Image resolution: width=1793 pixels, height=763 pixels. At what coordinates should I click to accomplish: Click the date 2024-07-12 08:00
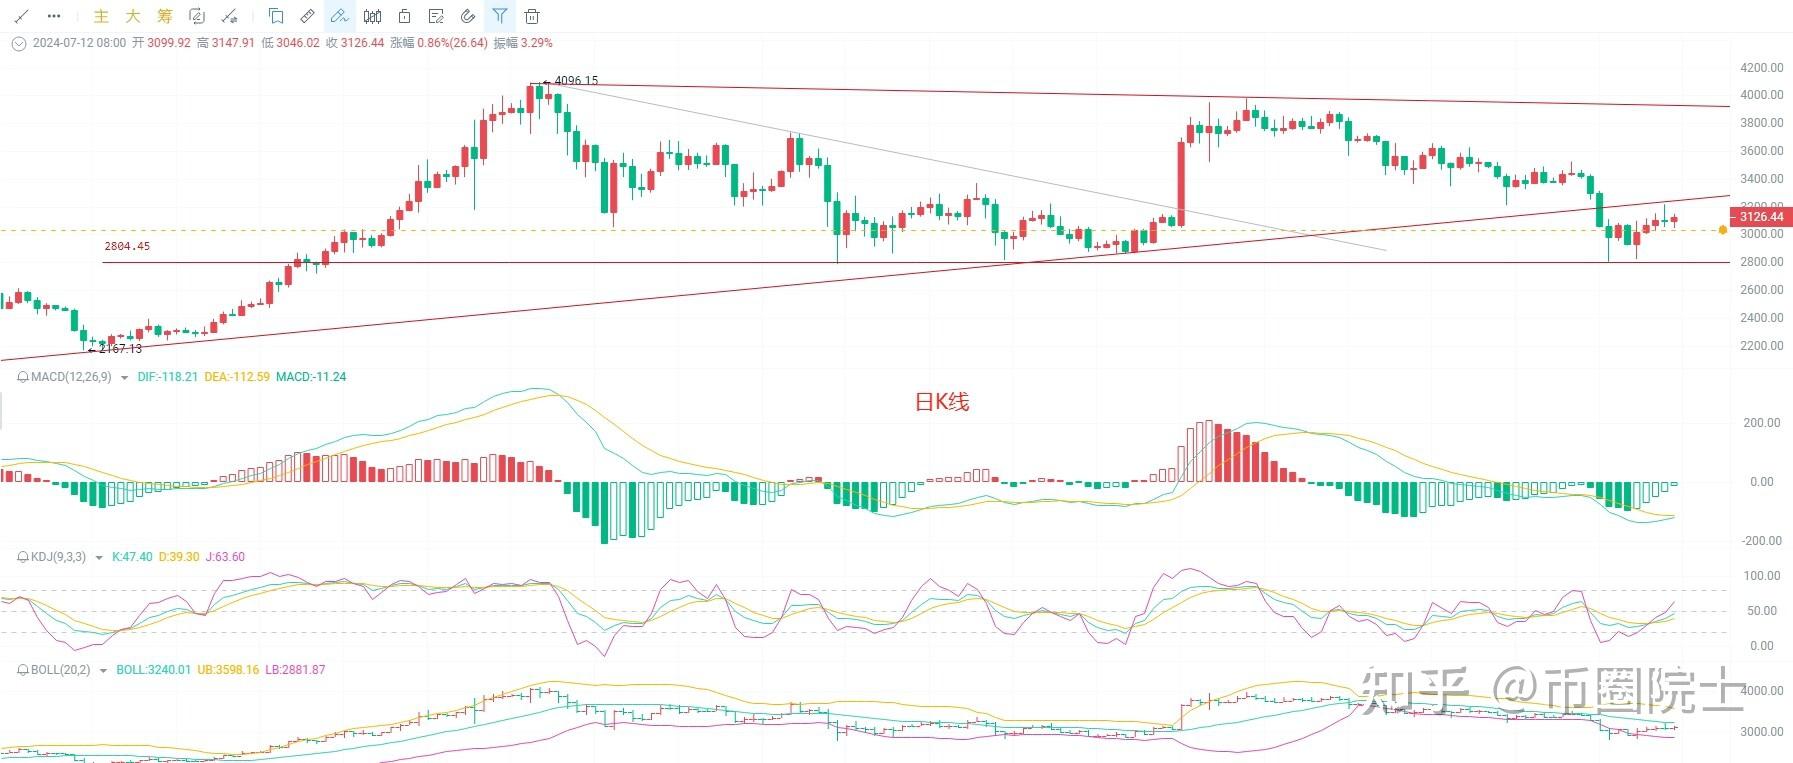point(79,43)
